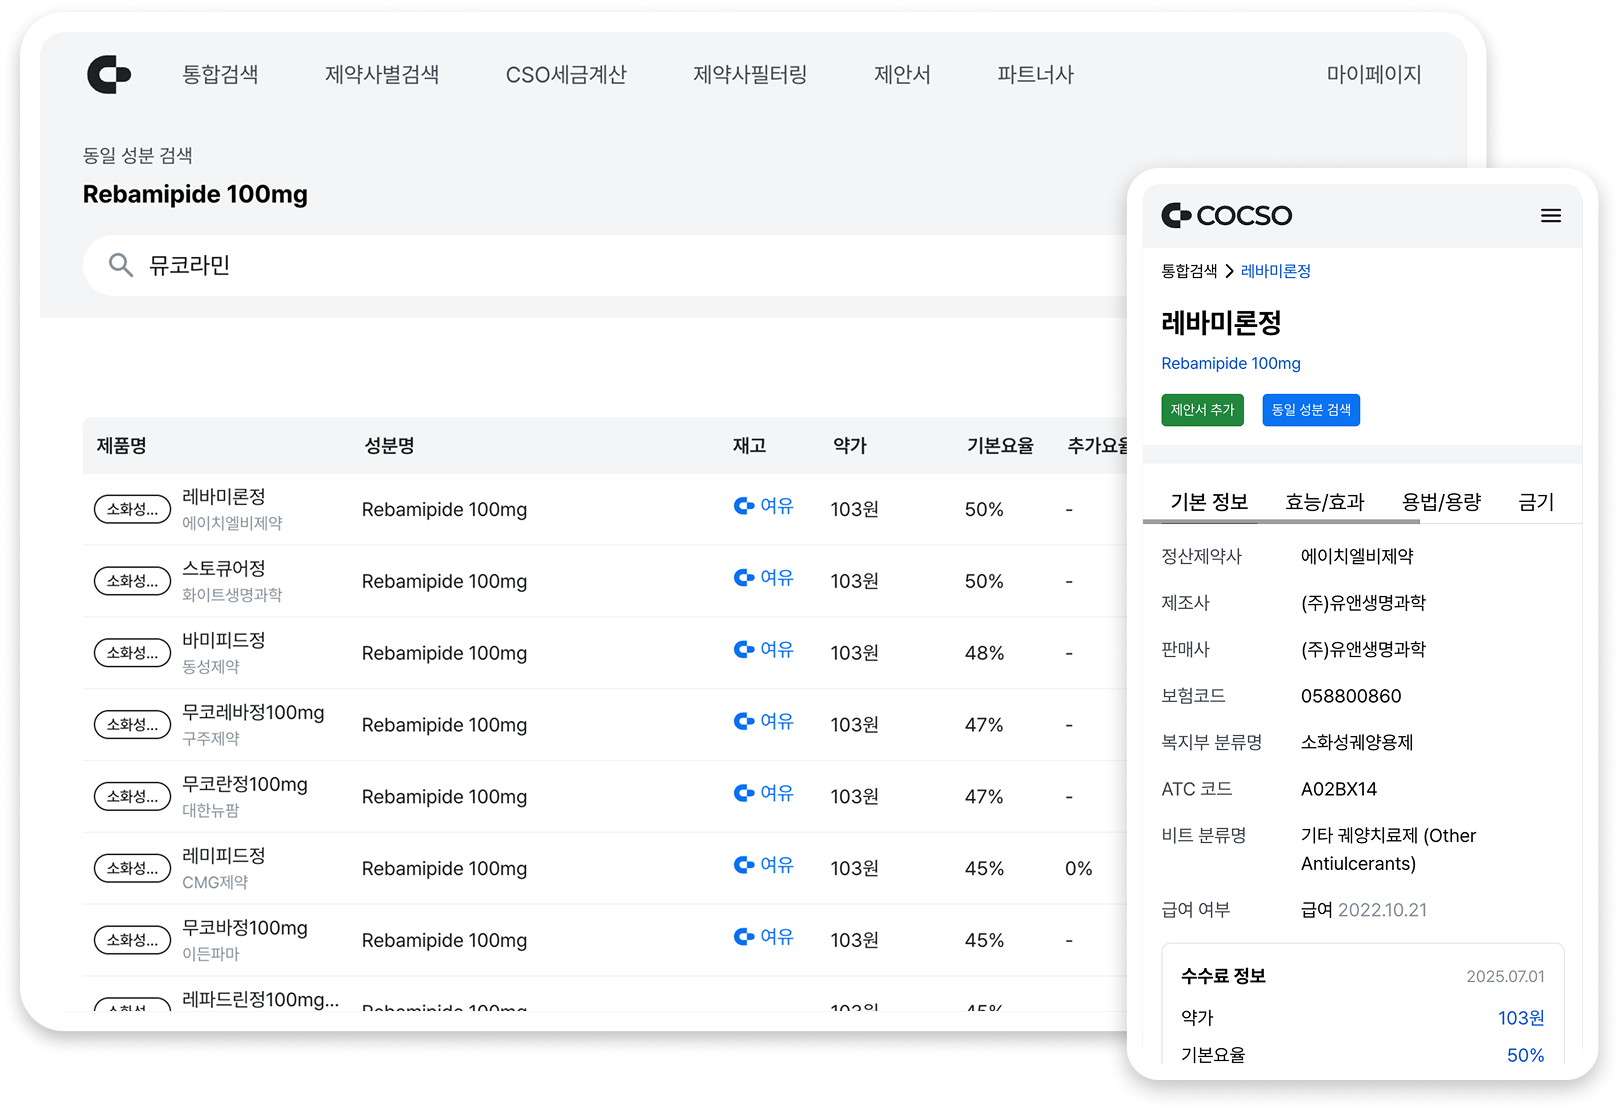Click the 소화성 tag on 무코란정100mg row
The height and width of the screenshot is (1112, 1623).
[132, 797]
